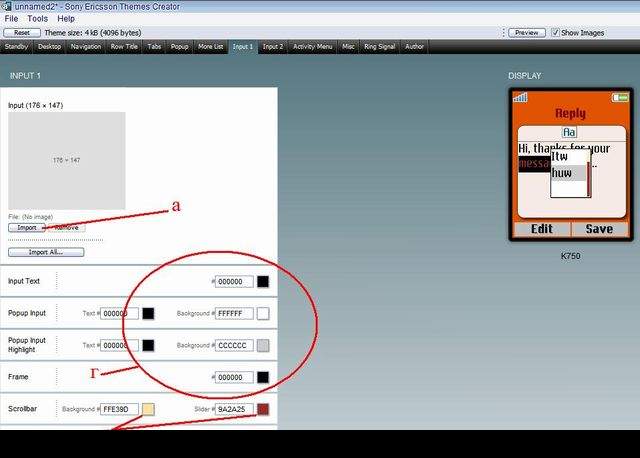640x458 pixels.
Task: Open the File menu
Action: pos(12,18)
